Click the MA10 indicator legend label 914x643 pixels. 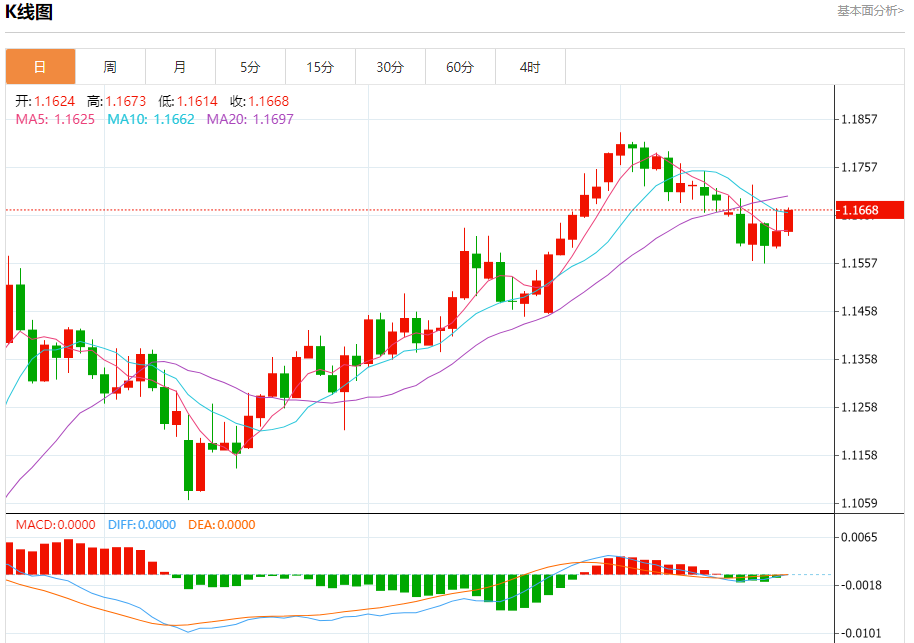coord(150,119)
